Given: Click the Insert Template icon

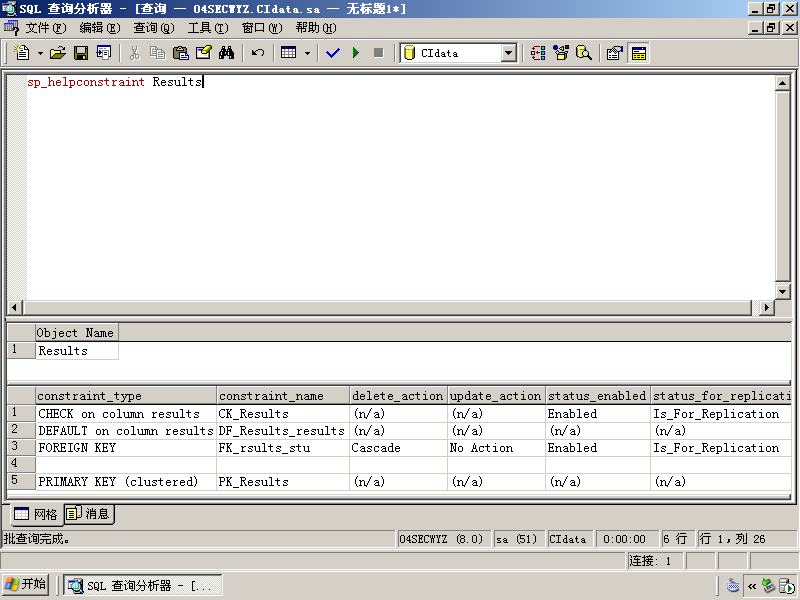Looking at the screenshot, I should [x=103, y=53].
